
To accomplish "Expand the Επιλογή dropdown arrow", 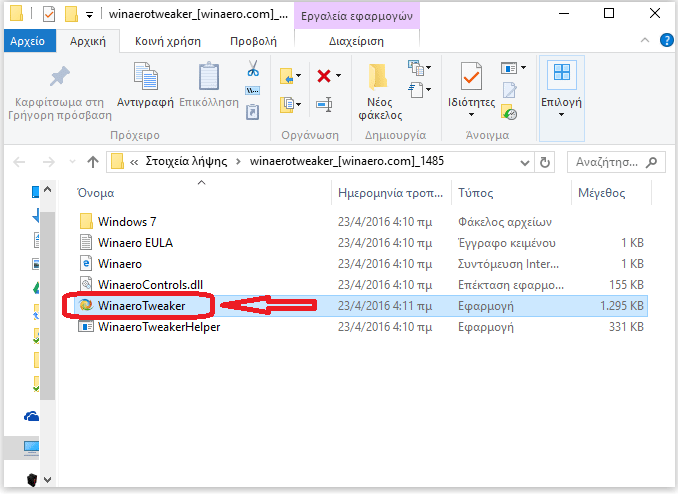I will pyautogui.click(x=561, y=115).
